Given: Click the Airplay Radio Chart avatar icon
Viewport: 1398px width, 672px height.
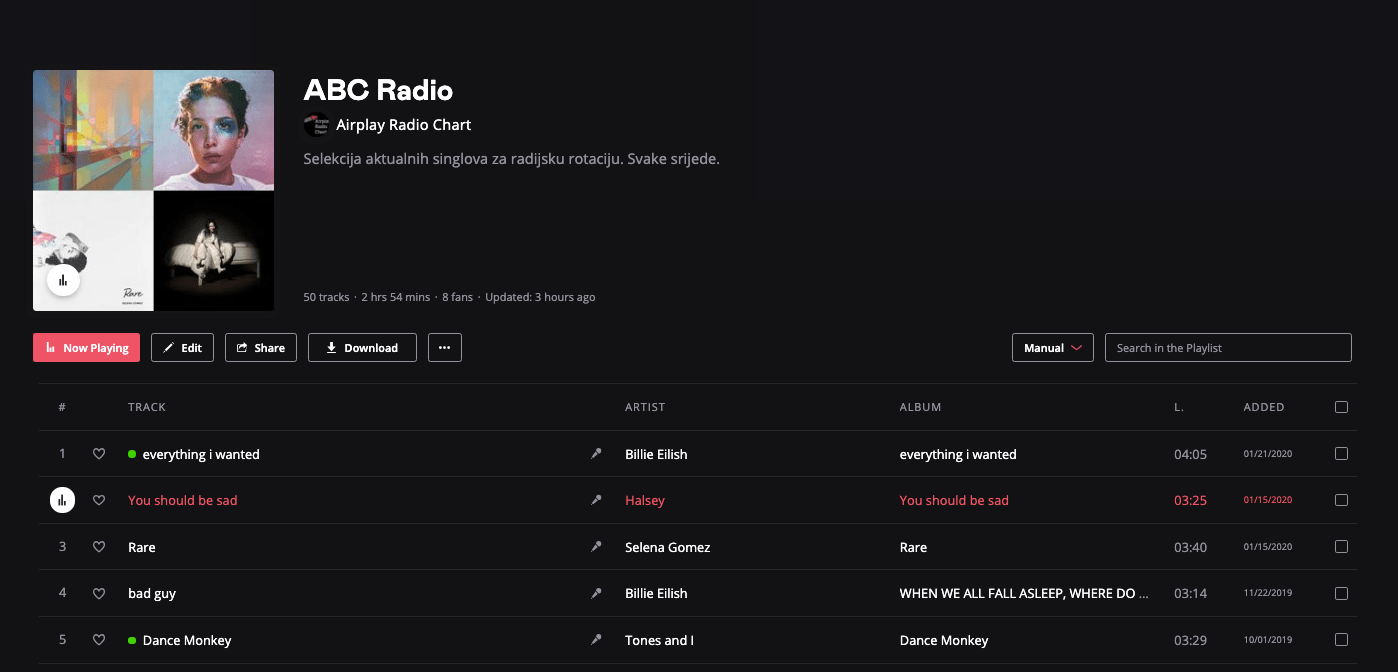Looking at the screenshot, I should (x=316, y=125).
